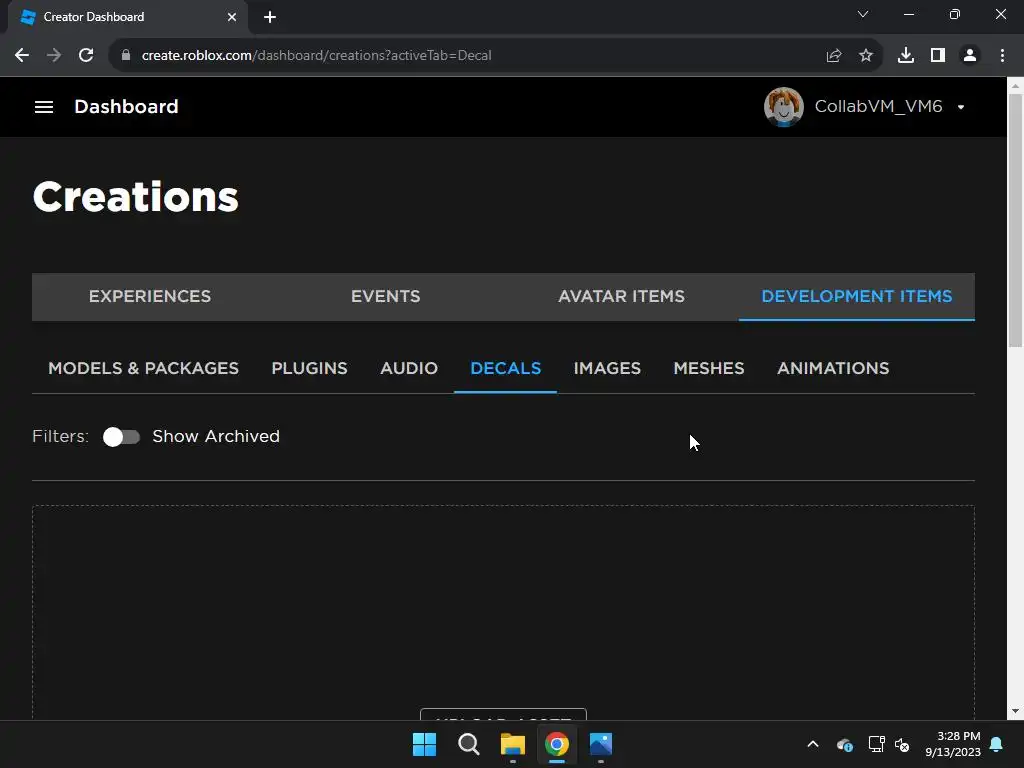This screenshot has width=1024, height=768.
Task: Open the clock and date panel
Action: (953, 744)
